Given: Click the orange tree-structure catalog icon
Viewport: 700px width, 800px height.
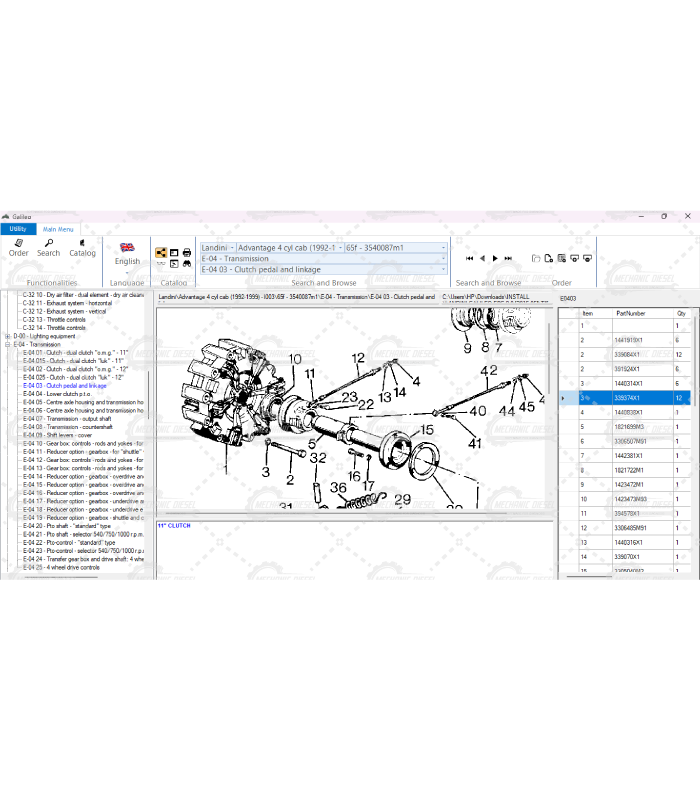Looking at the screenshot, I should (161, 253).
